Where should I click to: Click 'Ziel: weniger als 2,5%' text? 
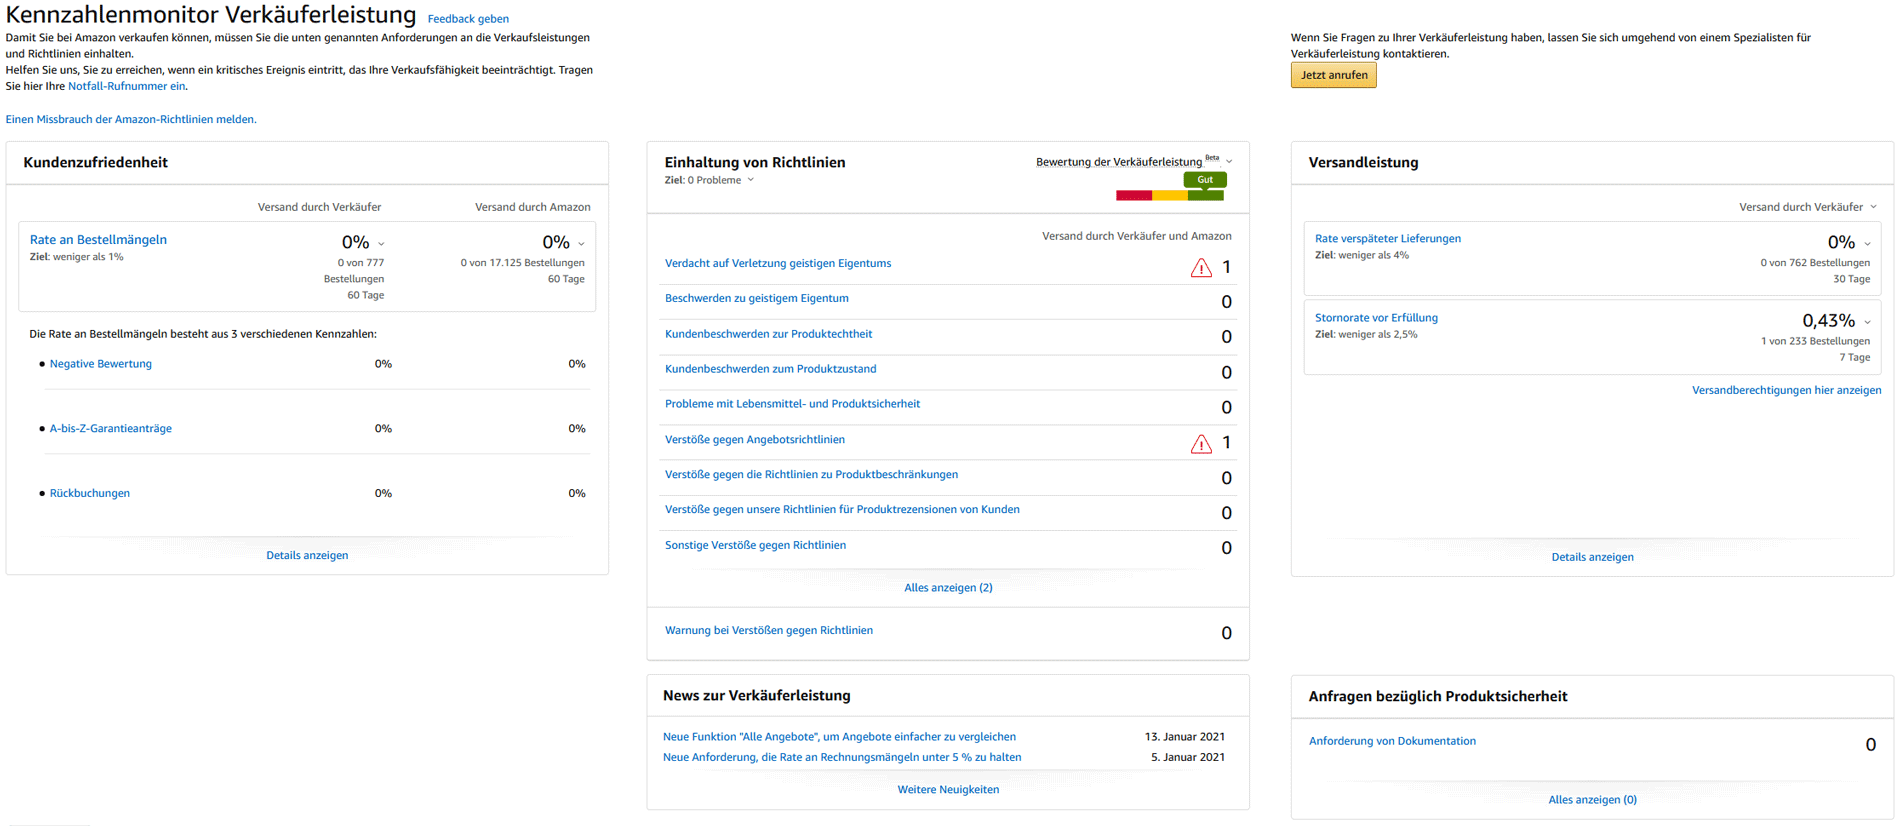click(1366, 335)
